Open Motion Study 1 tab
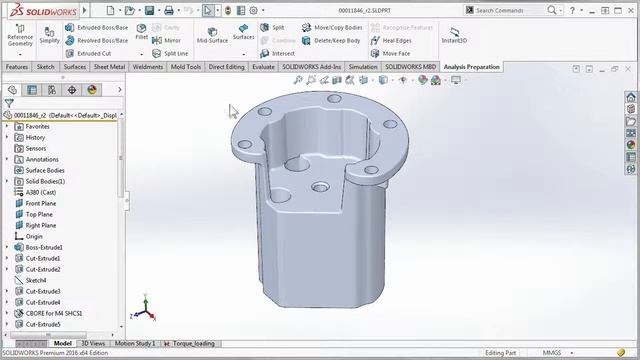Image resolution: width=640 pixels, height=360 pixels. pos(135,344)
